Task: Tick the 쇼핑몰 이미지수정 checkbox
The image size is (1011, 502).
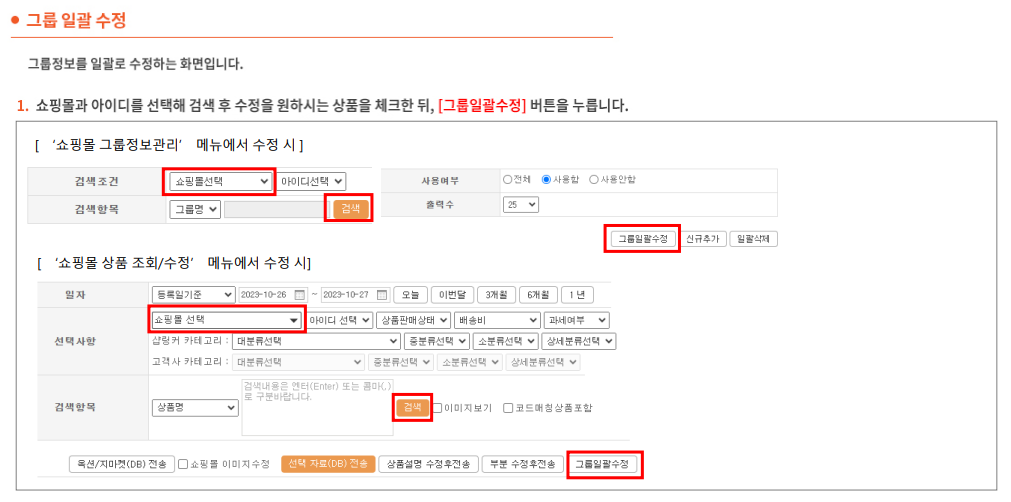Action: (x=183, y=464)
